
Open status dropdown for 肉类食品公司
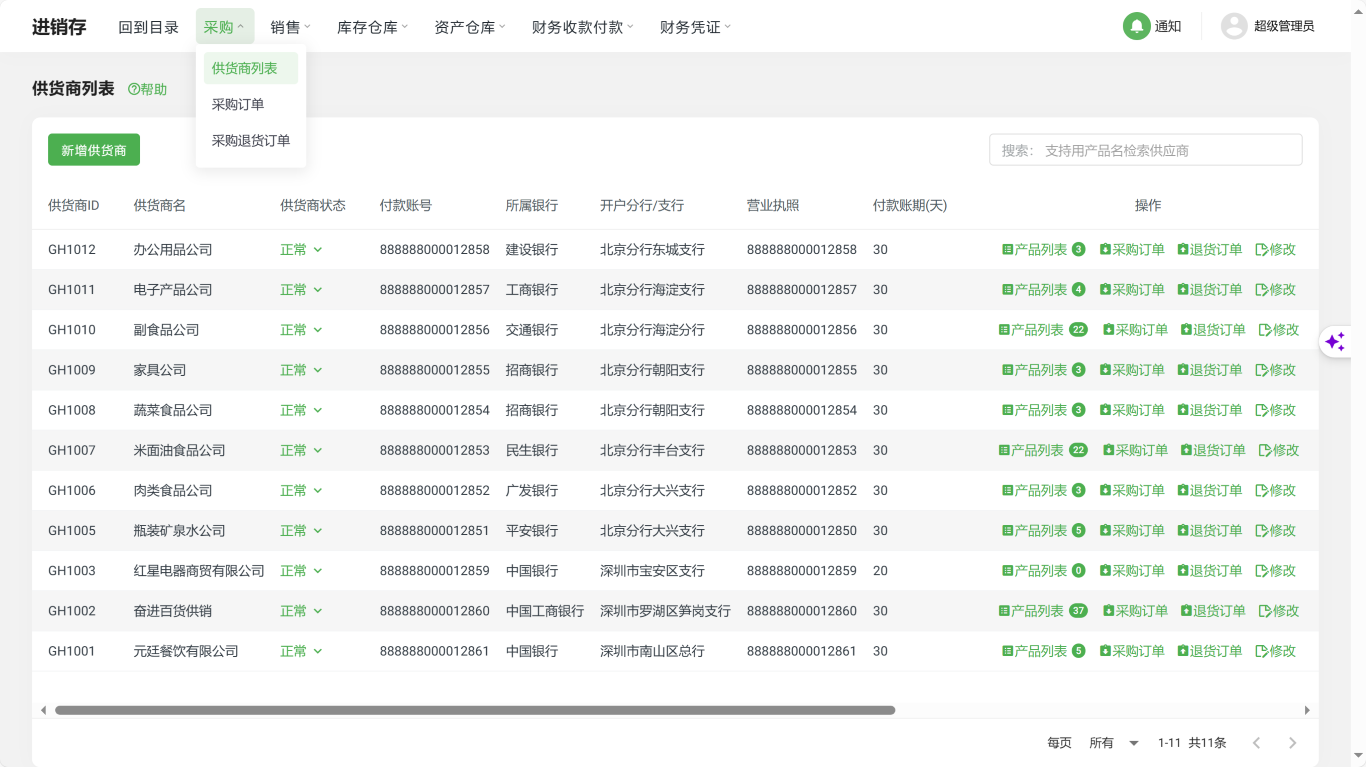pos(301,490)
